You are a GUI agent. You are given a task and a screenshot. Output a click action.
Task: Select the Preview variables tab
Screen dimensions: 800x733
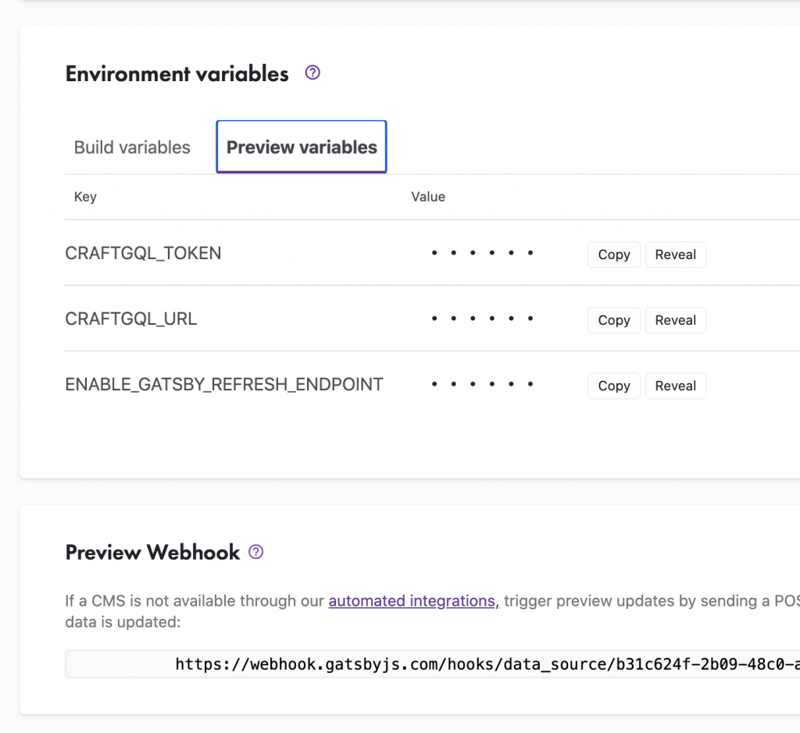pos(302,147)
